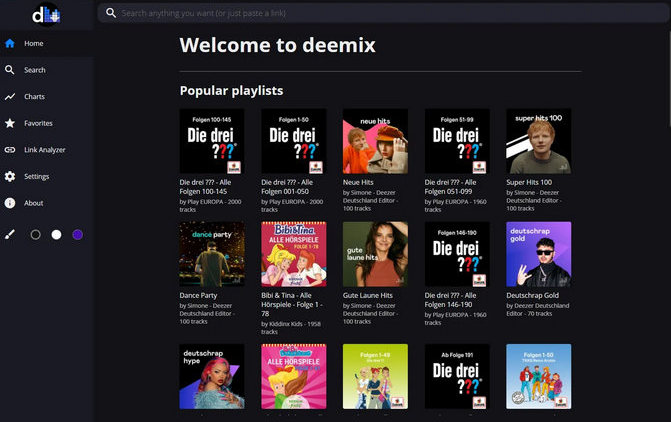Open the Charts icon in sidebar
This screenshot has width=671, height=422.
click(x=10, y=97)
